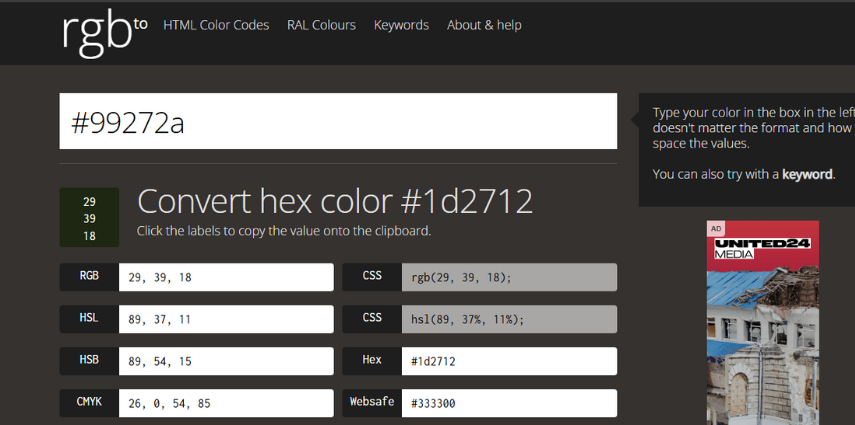Image resolution: width=855 pixels, height=425 pixels.
Task: Copy value via the CMYK label
Action: [89, 403]
